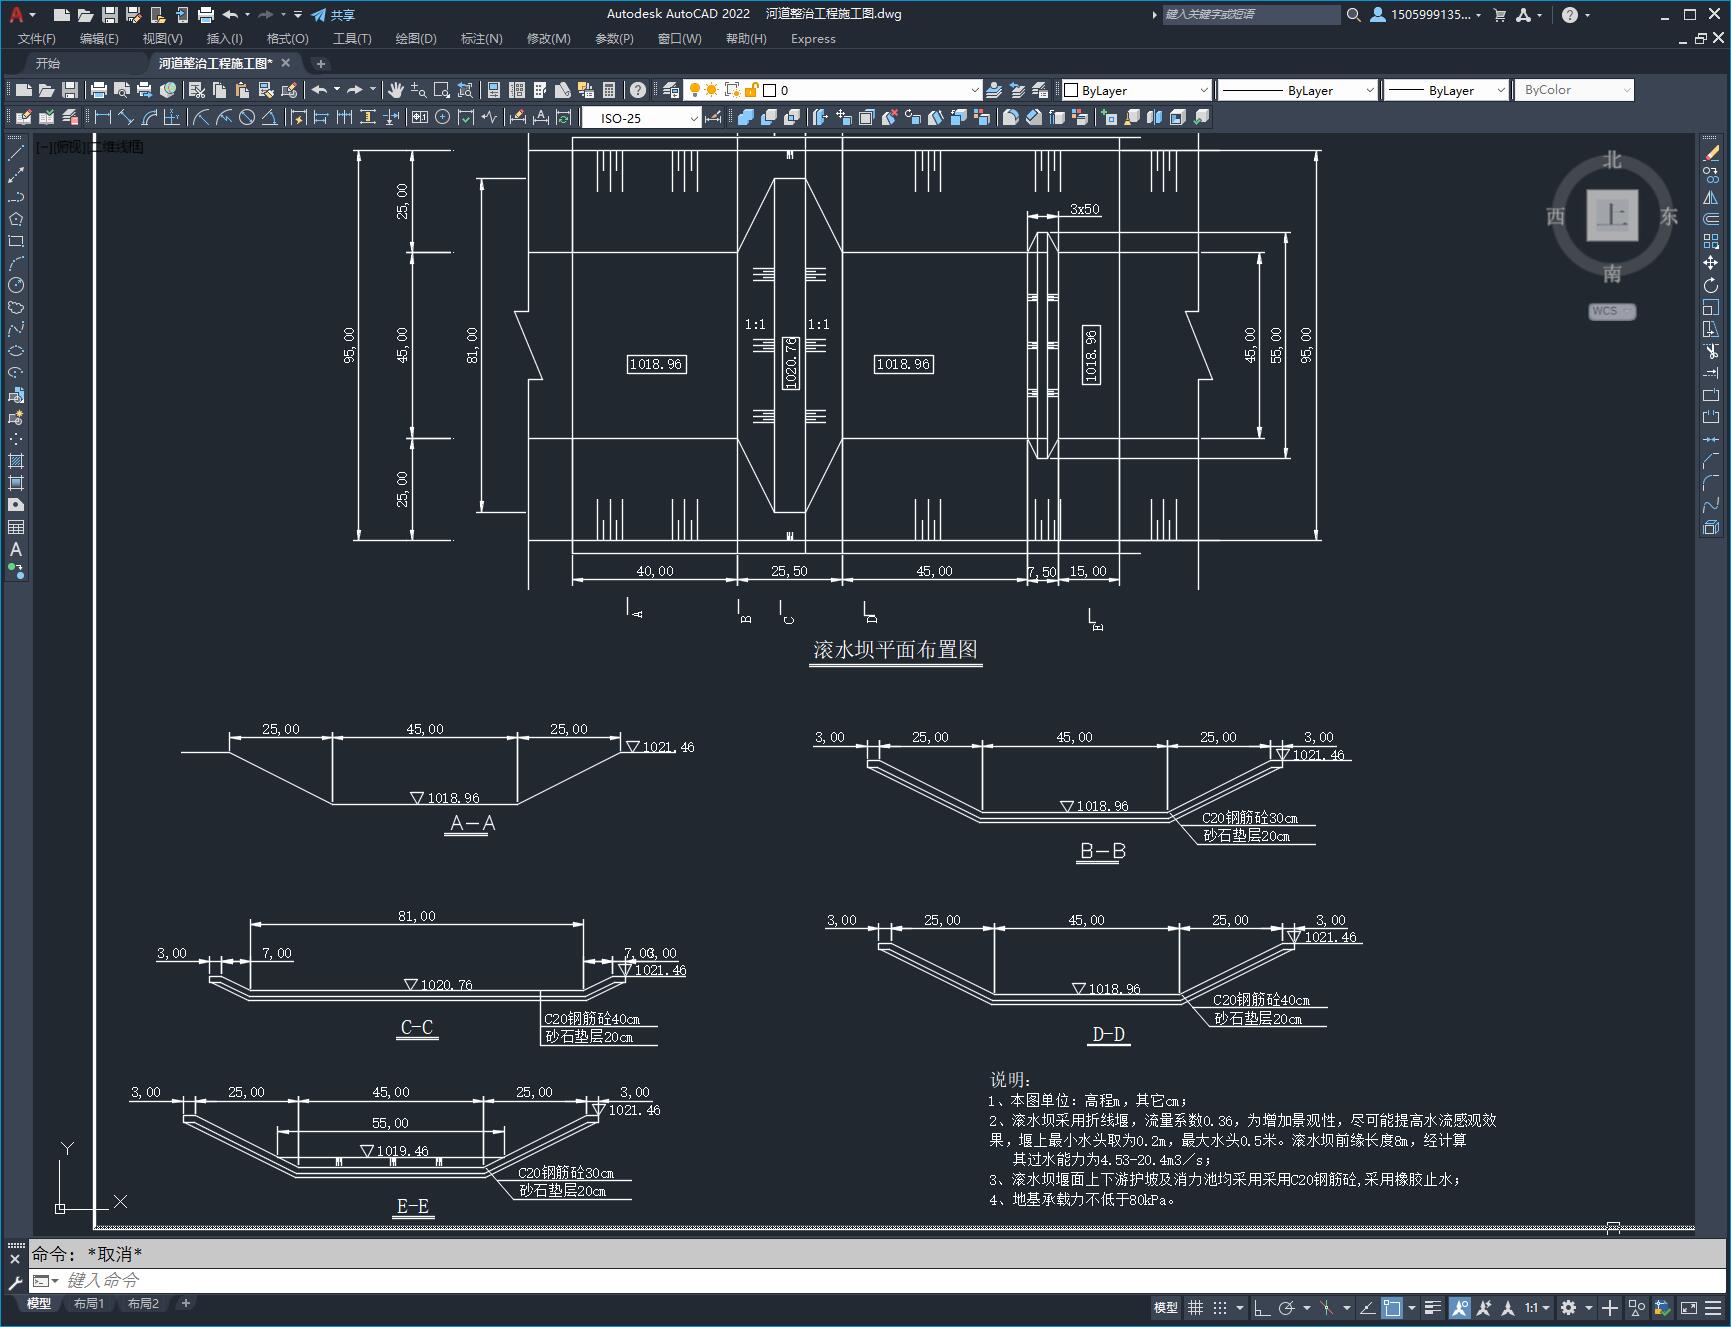
Task: Select the Diameter dimension tool
Action: (247, 117)
